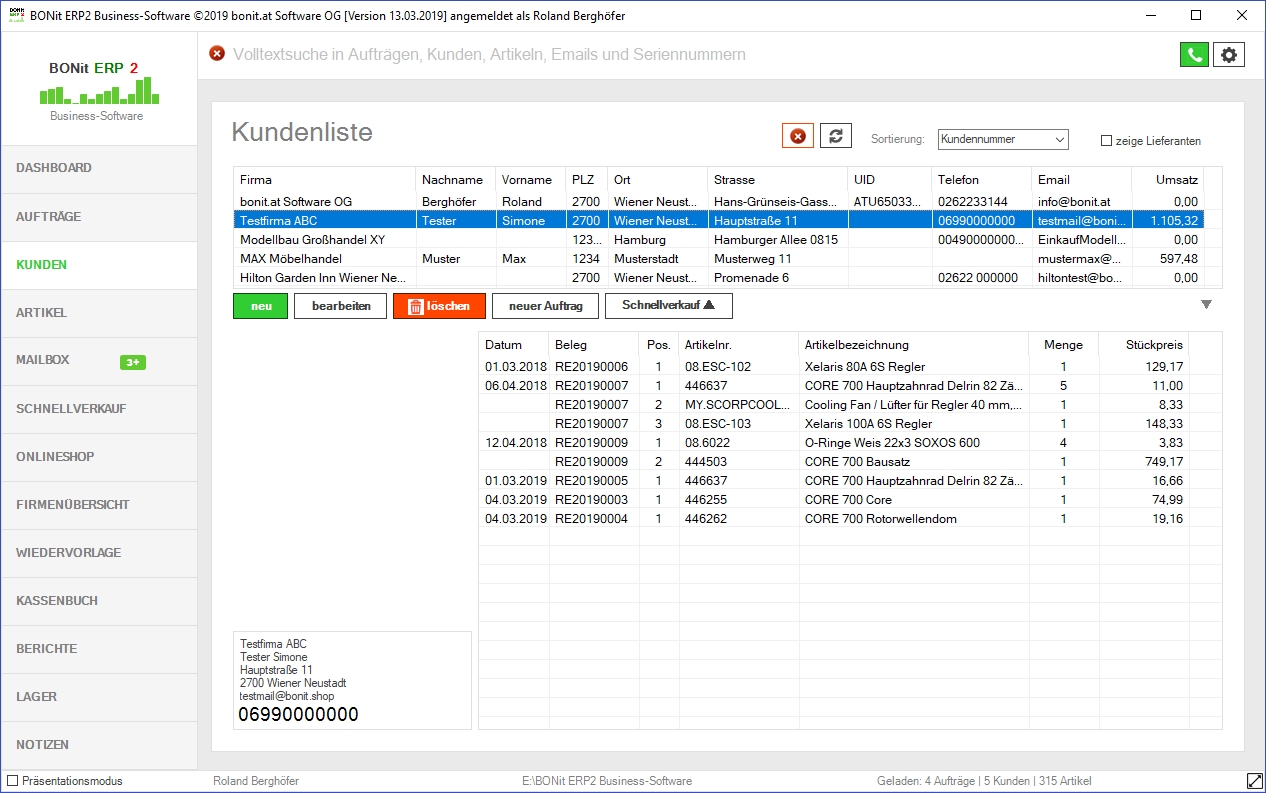Image resolution: width=1266 pixels, height=793 pixels.
Task: Click the PLZ column header
Action: [586, 180]
